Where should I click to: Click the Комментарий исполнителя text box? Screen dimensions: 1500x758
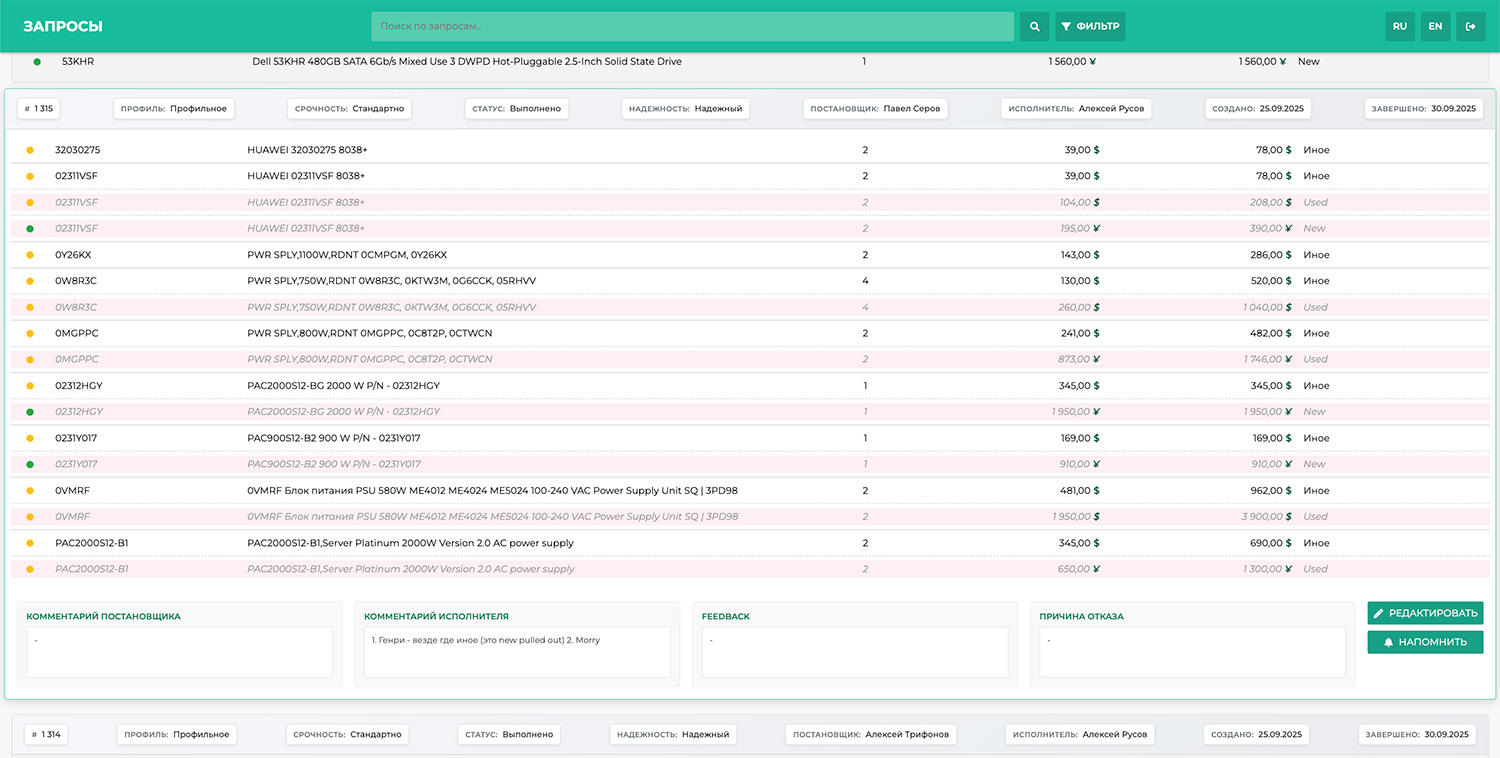coord(517,651)
